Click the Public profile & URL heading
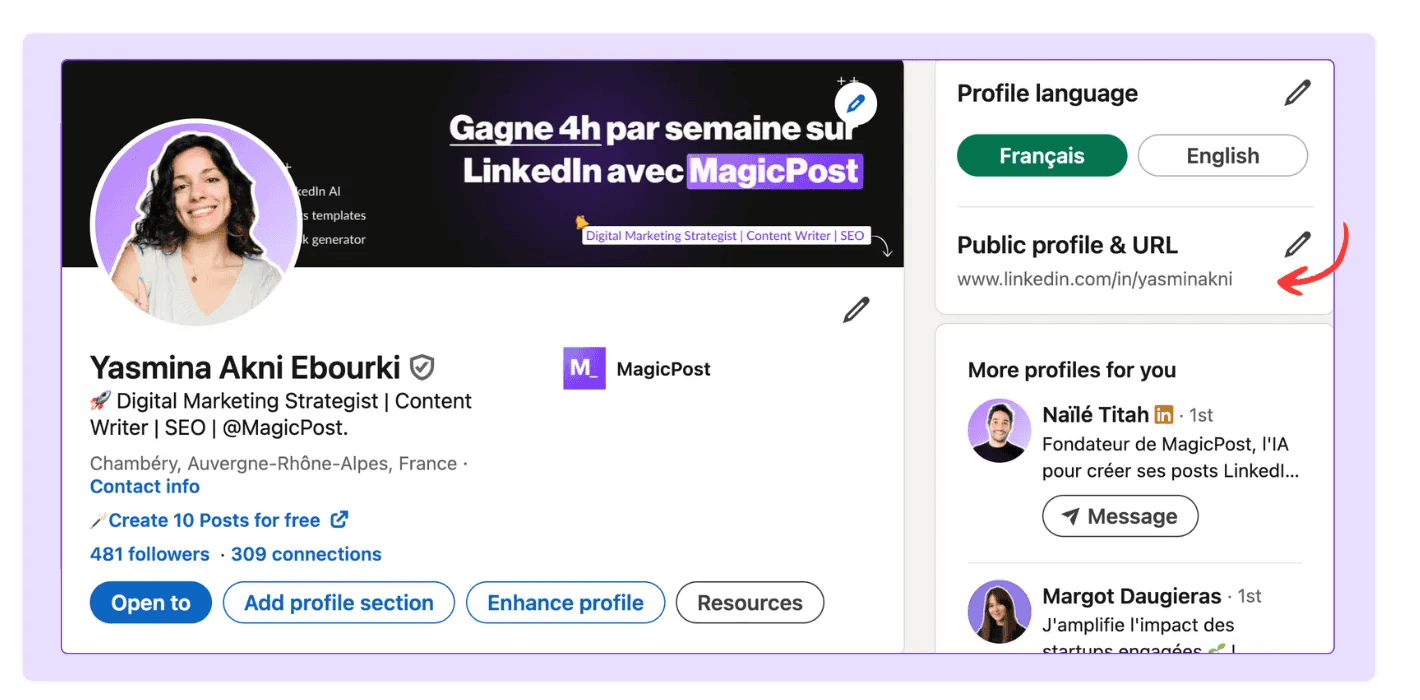 click(x=1068, y=245)
